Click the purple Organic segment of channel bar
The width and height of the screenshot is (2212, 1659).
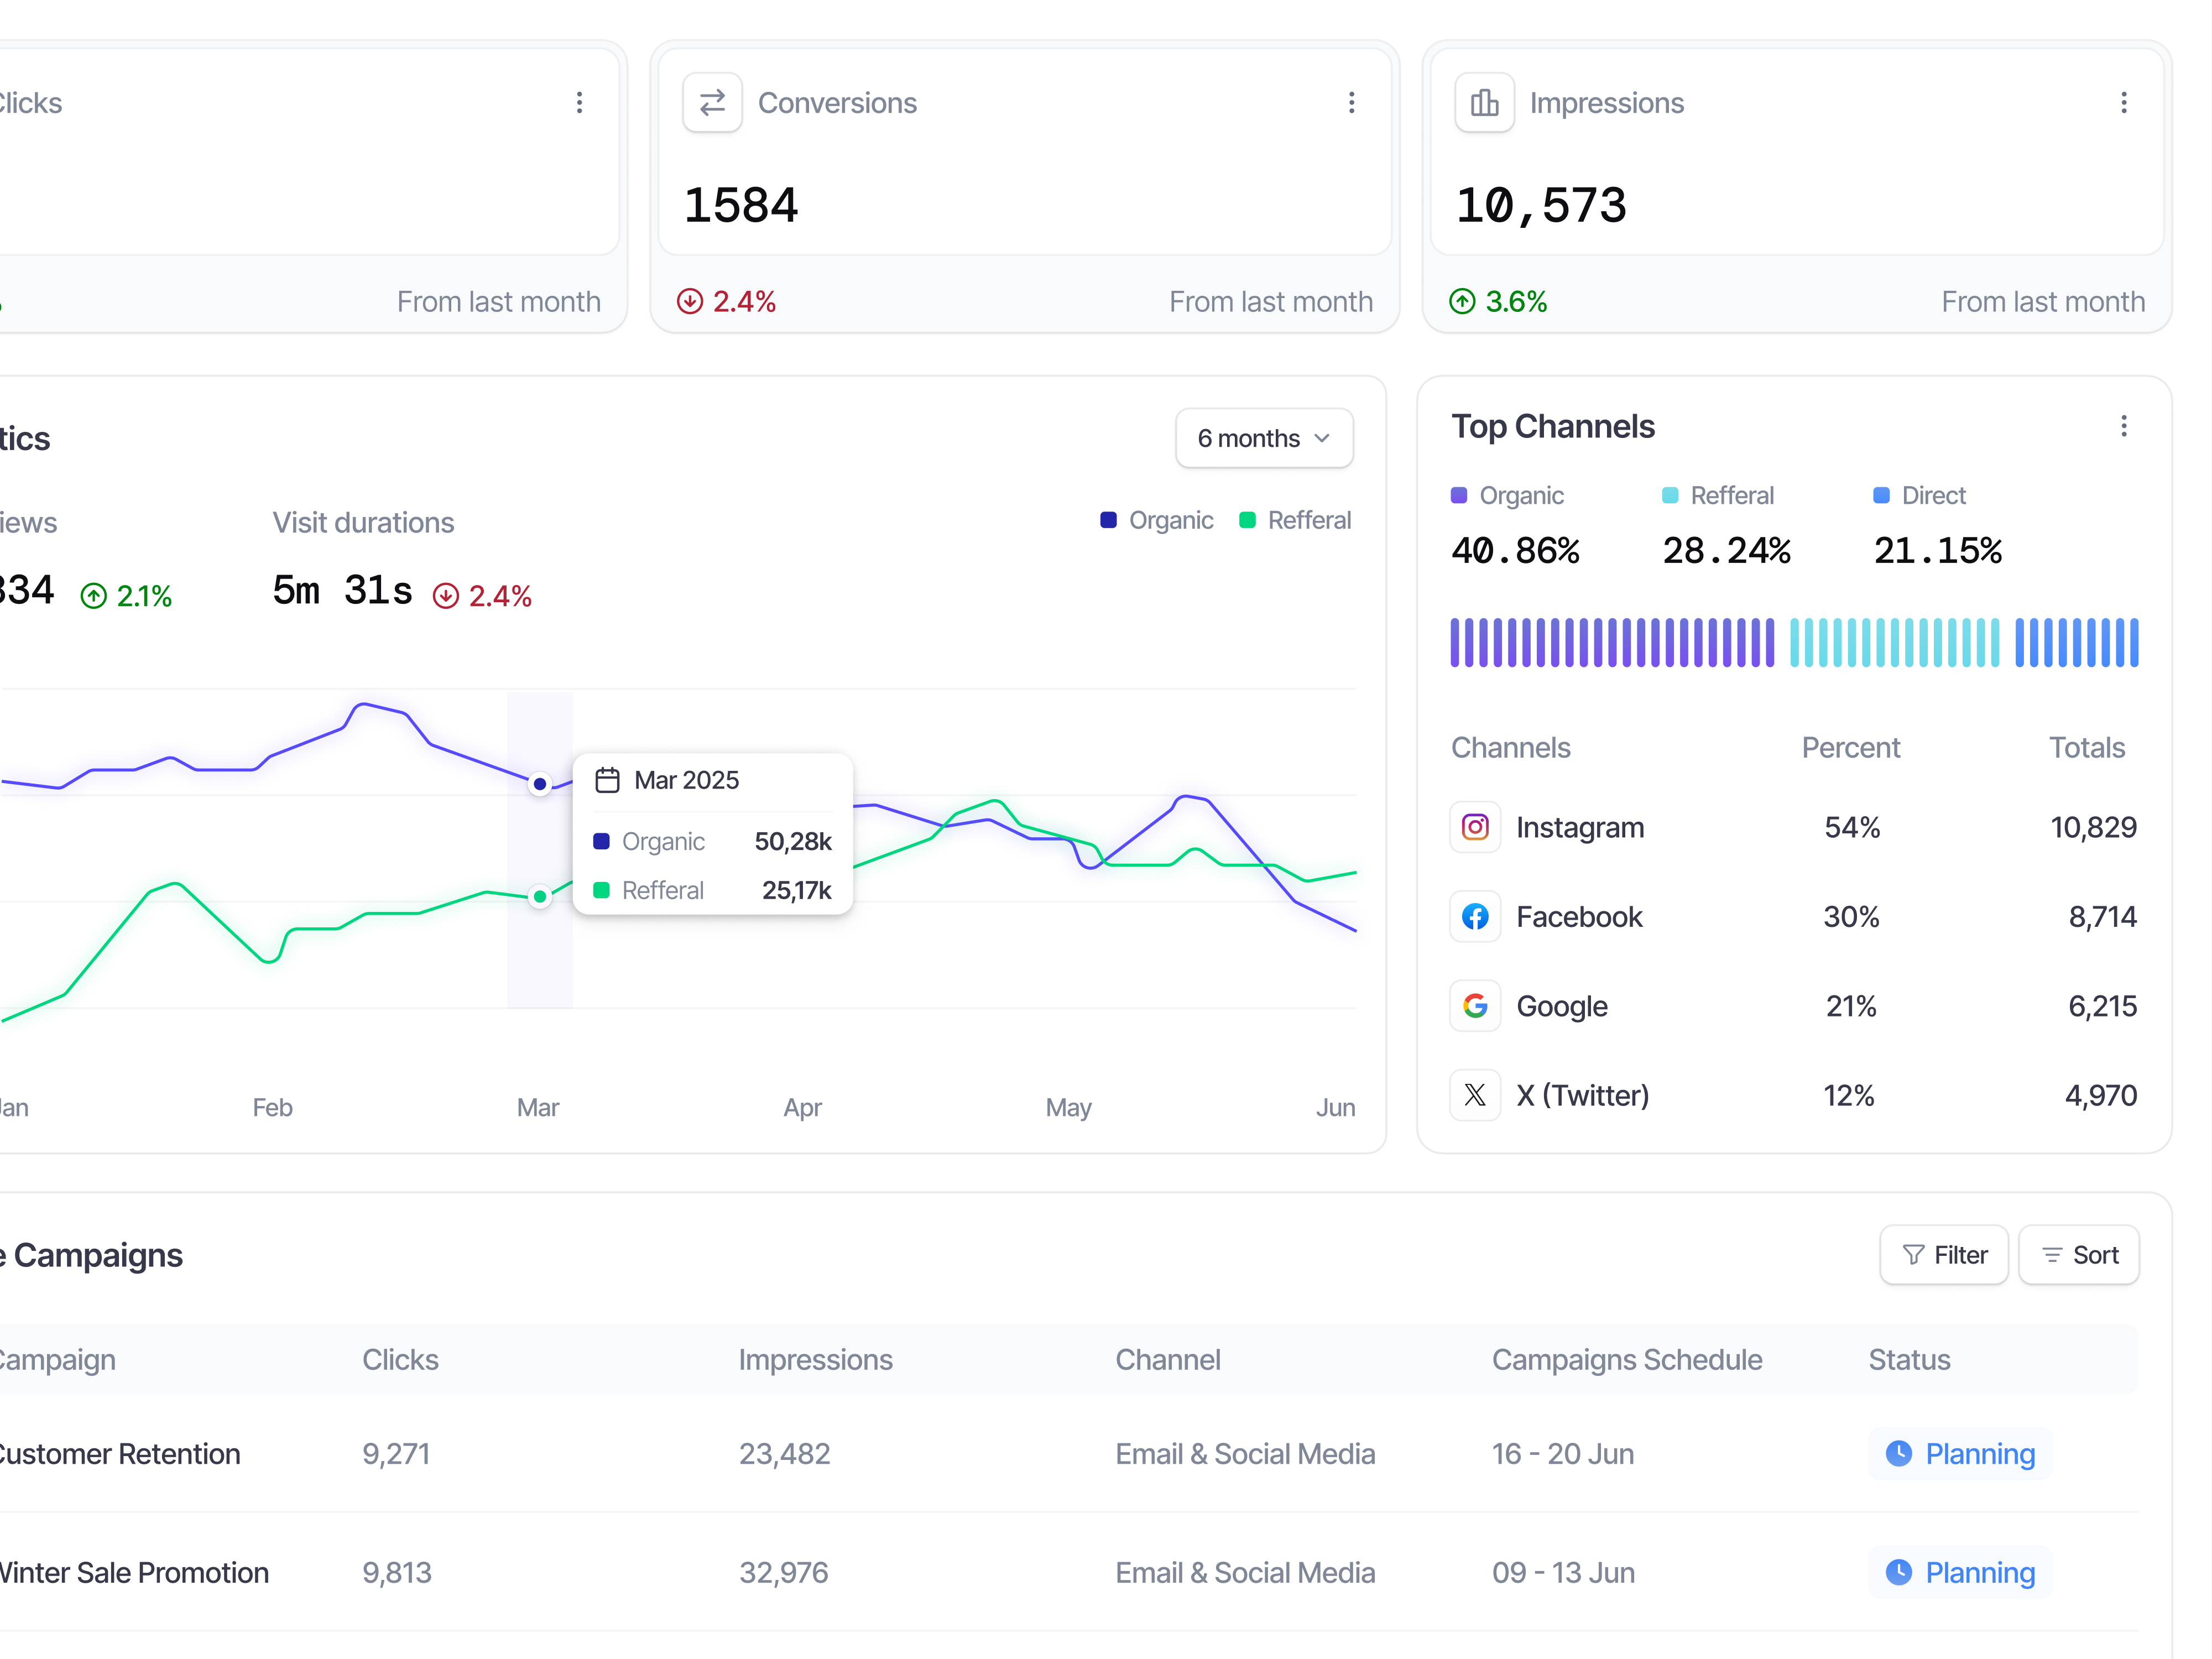tap(1612, 643)
